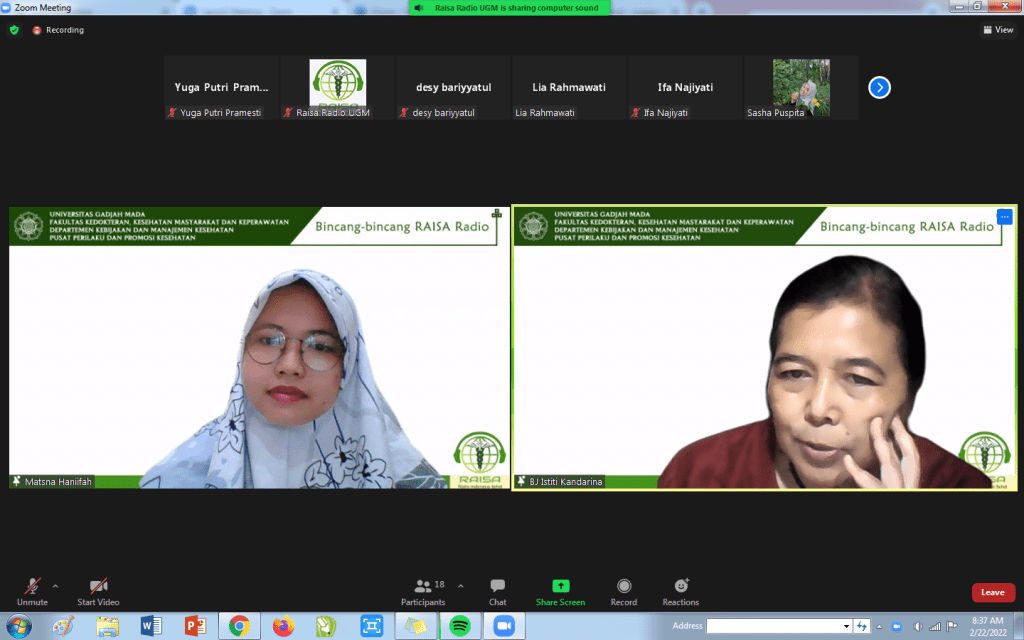
Task: Open the Participants panel
Action: point(423,592)
